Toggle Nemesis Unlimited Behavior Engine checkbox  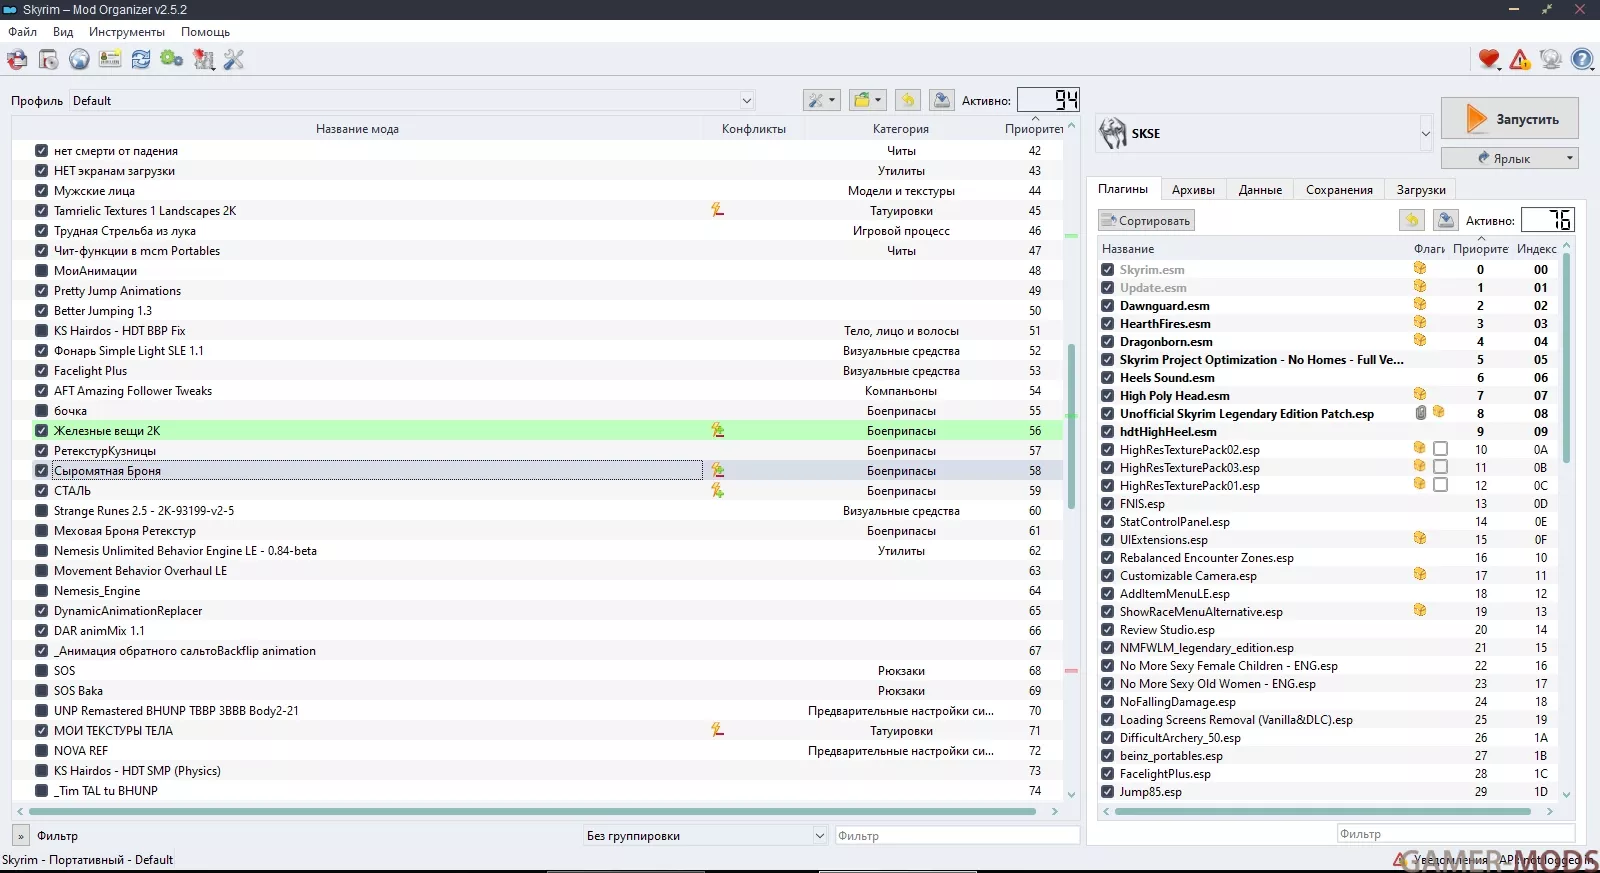coord(41,551)
